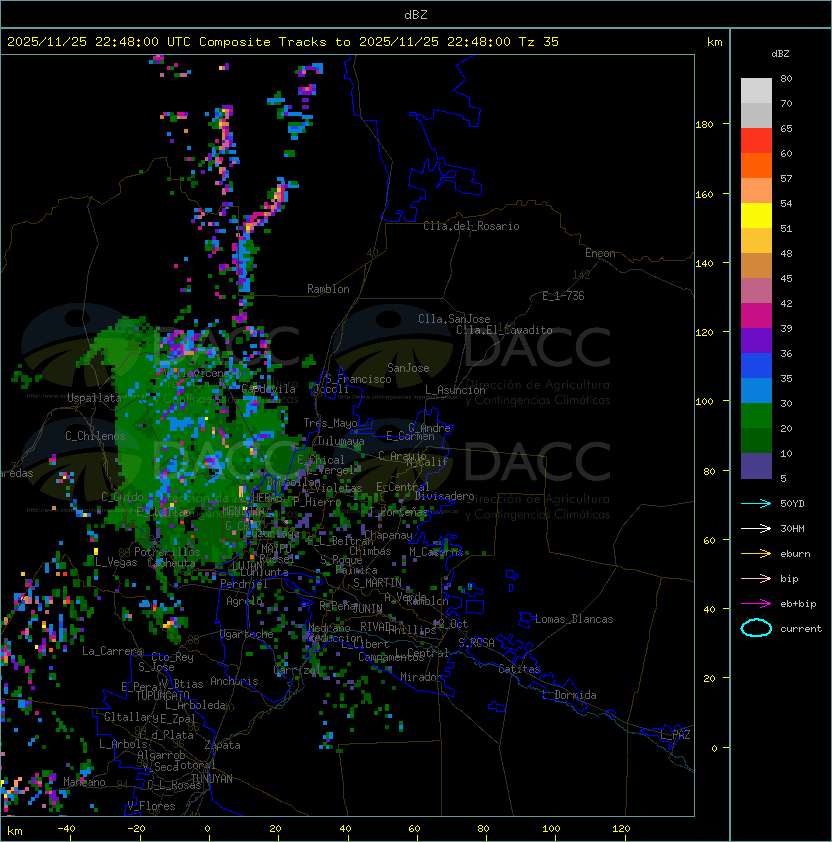Click the 'Anchoris' map label
832x842 pixels.
pyautogui.click(x=234, y=681)
